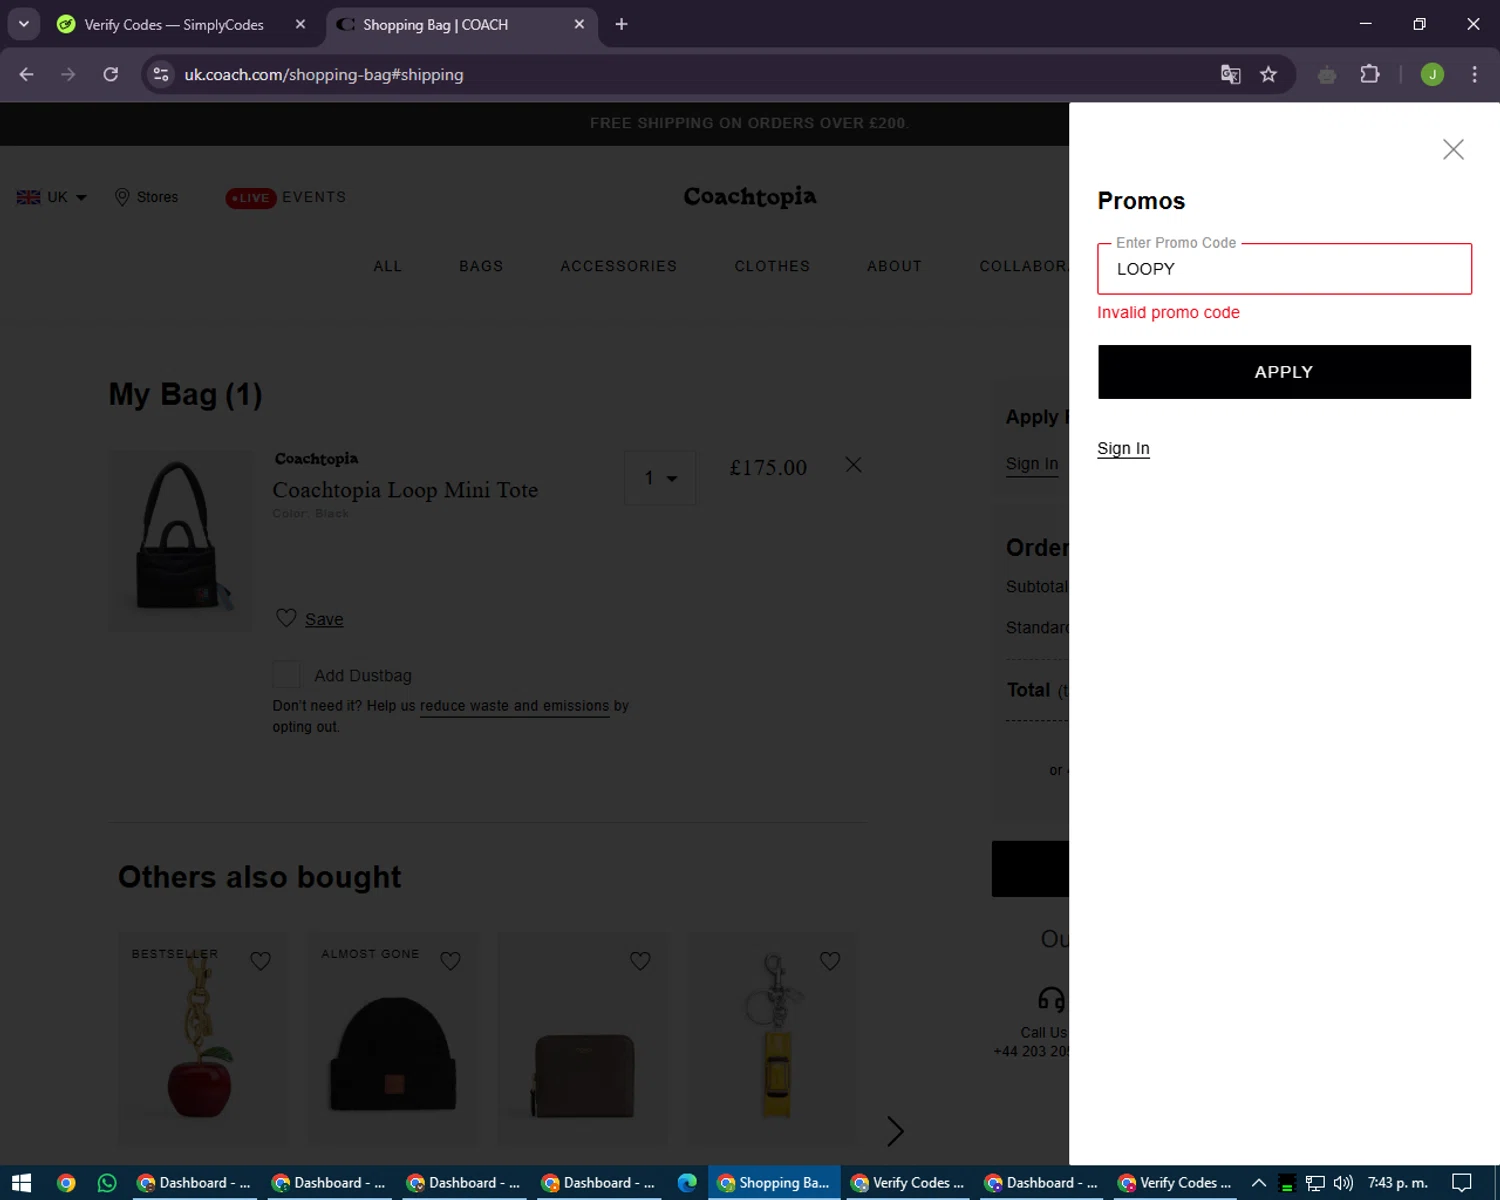Open the Windows notification center

pyautogui.click(x=1462, y=1183)
